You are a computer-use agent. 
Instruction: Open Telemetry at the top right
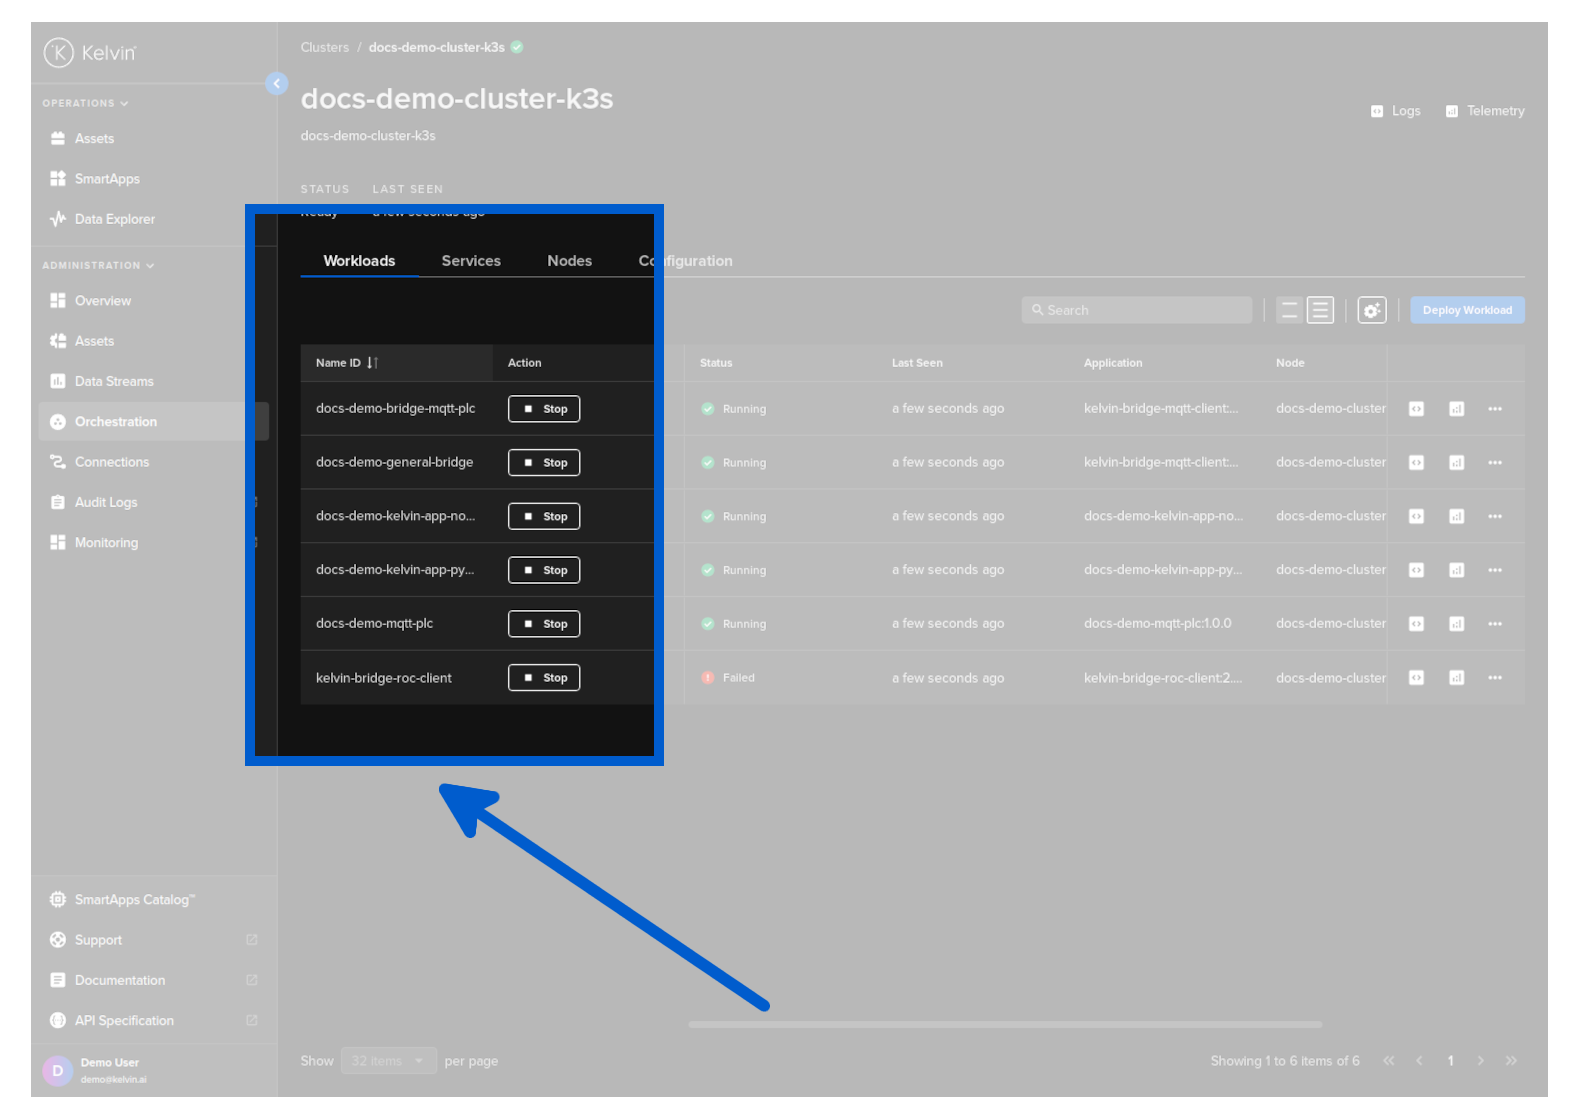tap(1485, 111)
